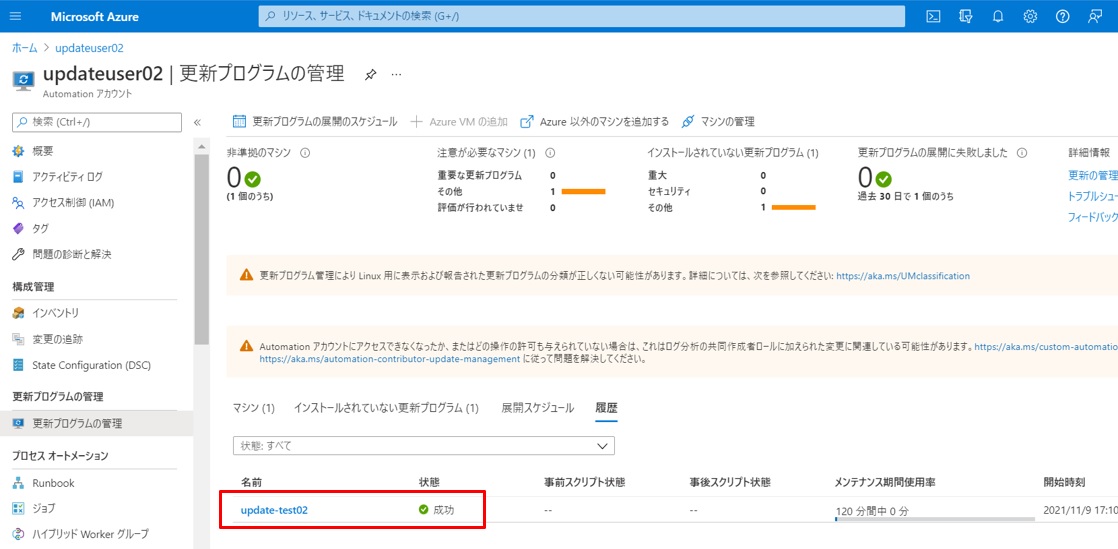Click Azure 以外のマシンを追加する

click(594, 122)
